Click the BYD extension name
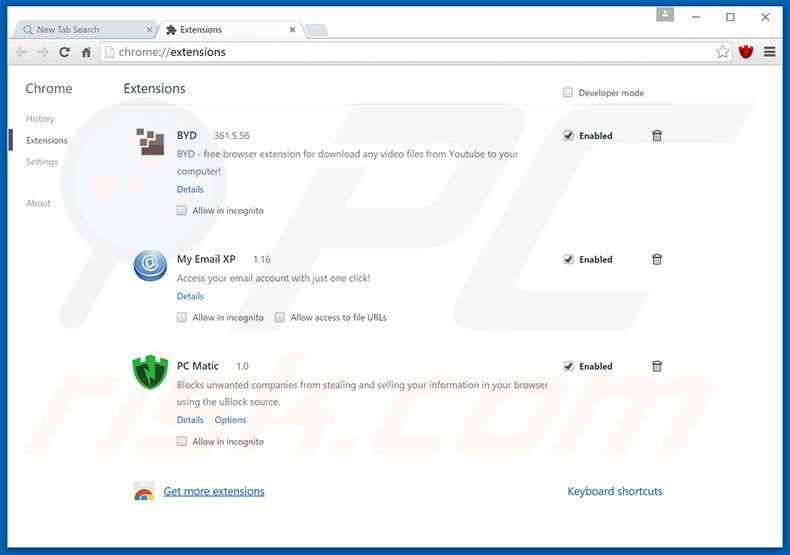 tap(186, 135)
